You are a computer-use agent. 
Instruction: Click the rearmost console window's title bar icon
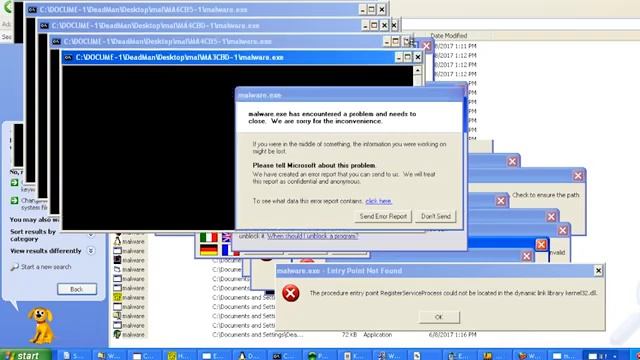tap(32, 9)
